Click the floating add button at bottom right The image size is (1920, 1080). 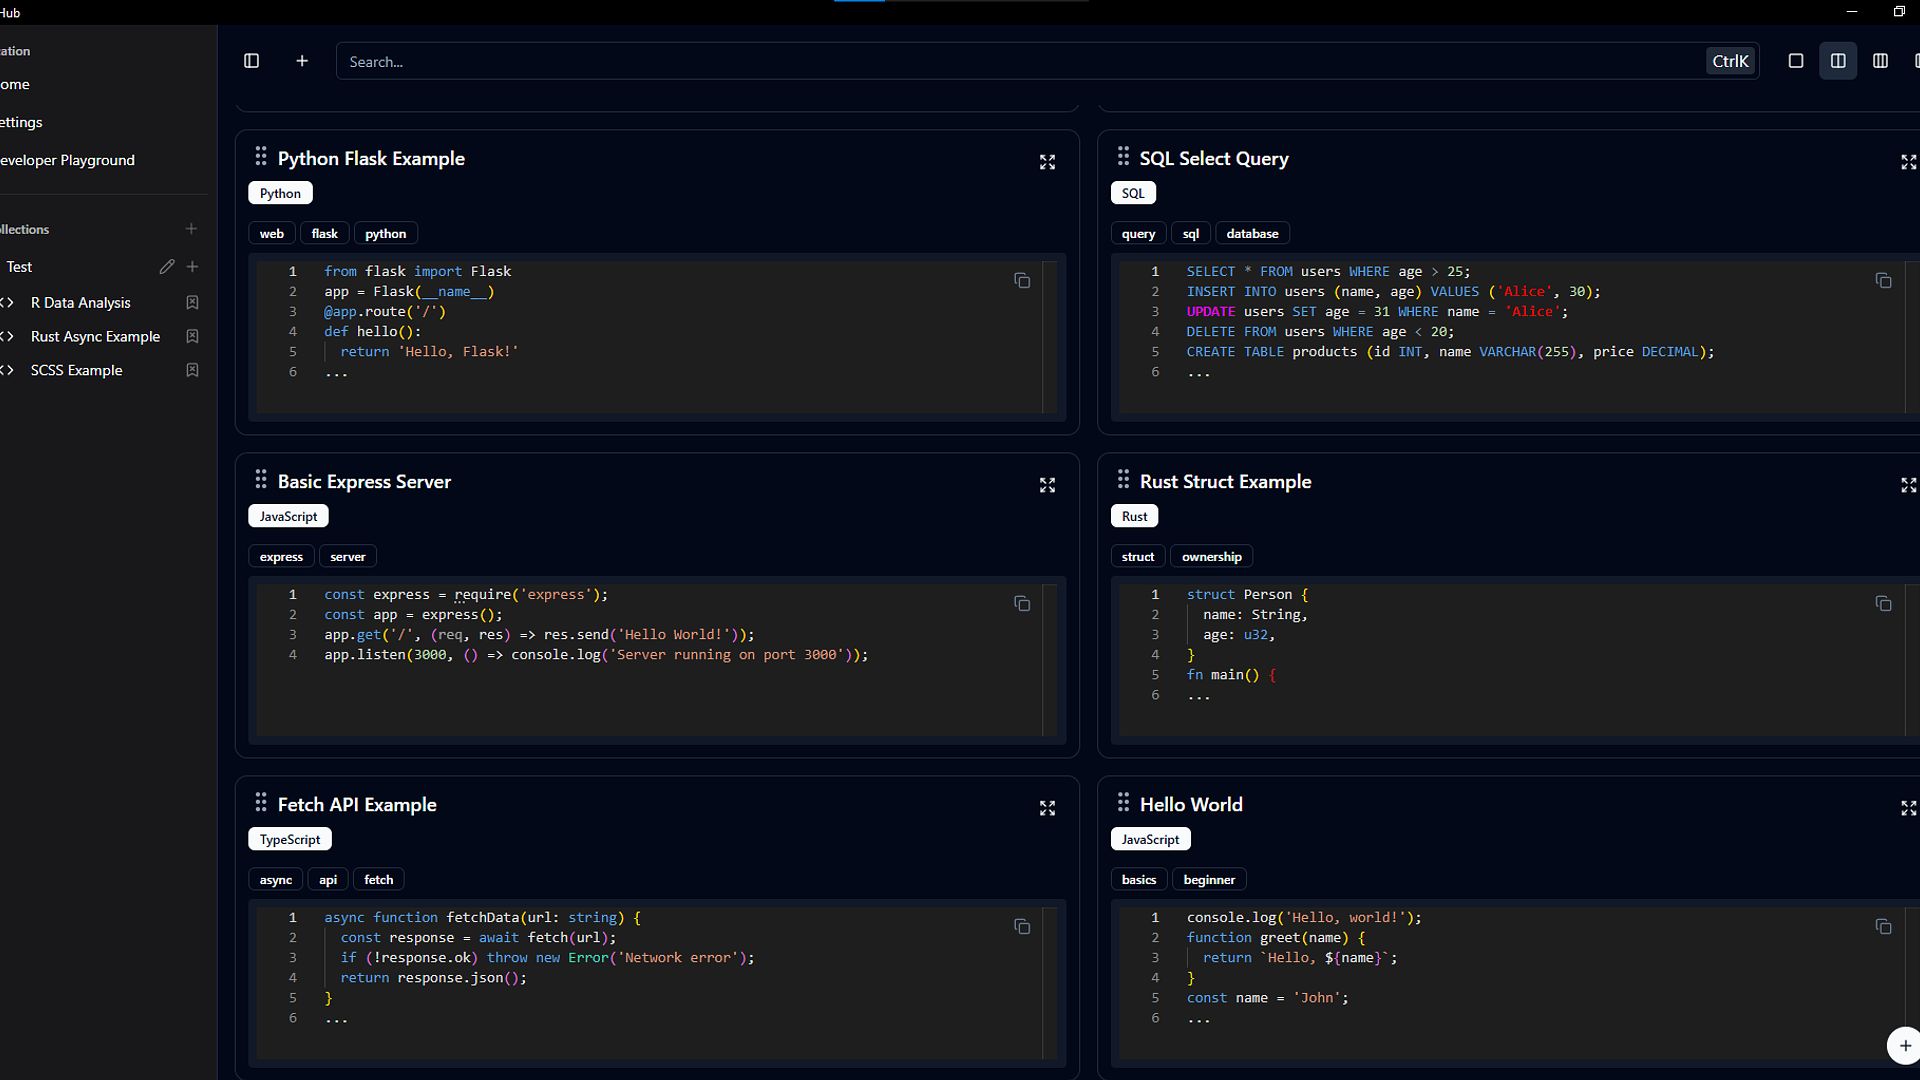click(x=1904, y=1045)
